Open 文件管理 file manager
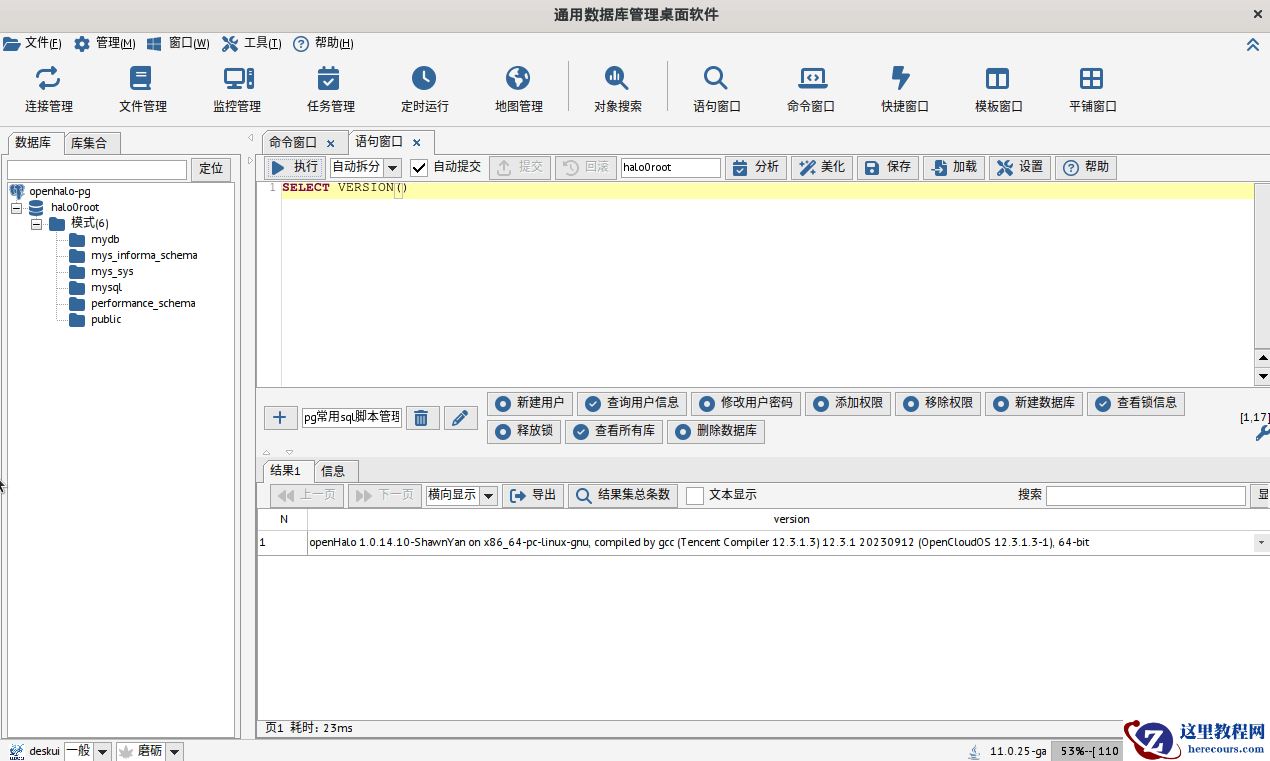1270x761 pixels. [142, 88]
